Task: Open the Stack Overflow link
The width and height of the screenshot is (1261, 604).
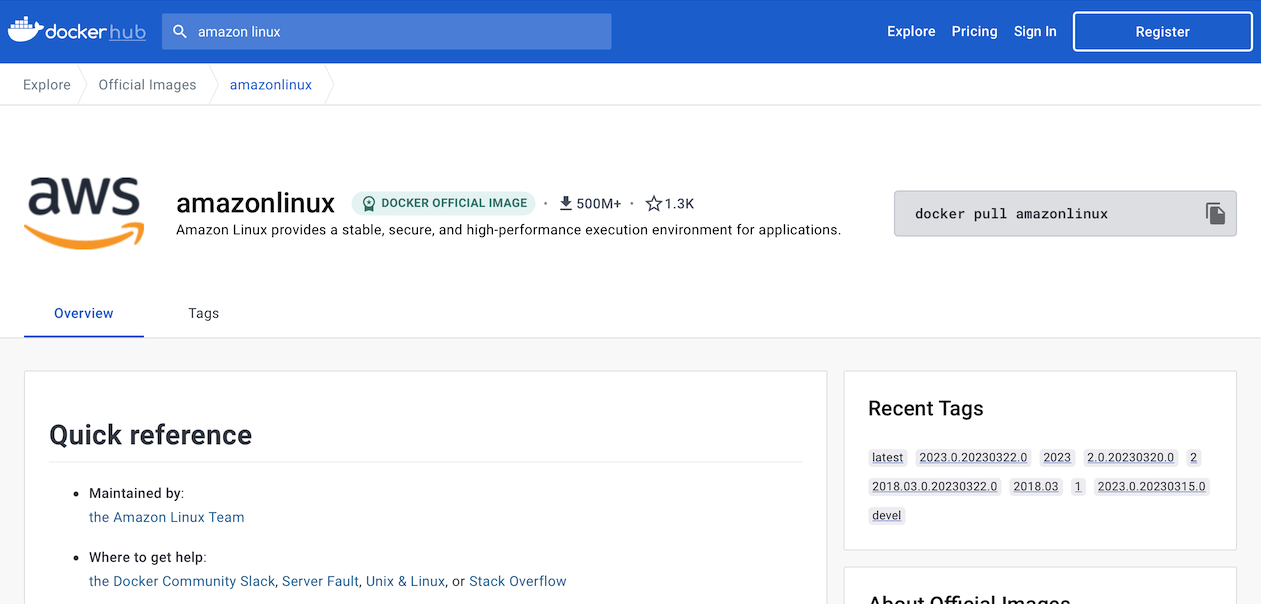Action: coord(518,581)
